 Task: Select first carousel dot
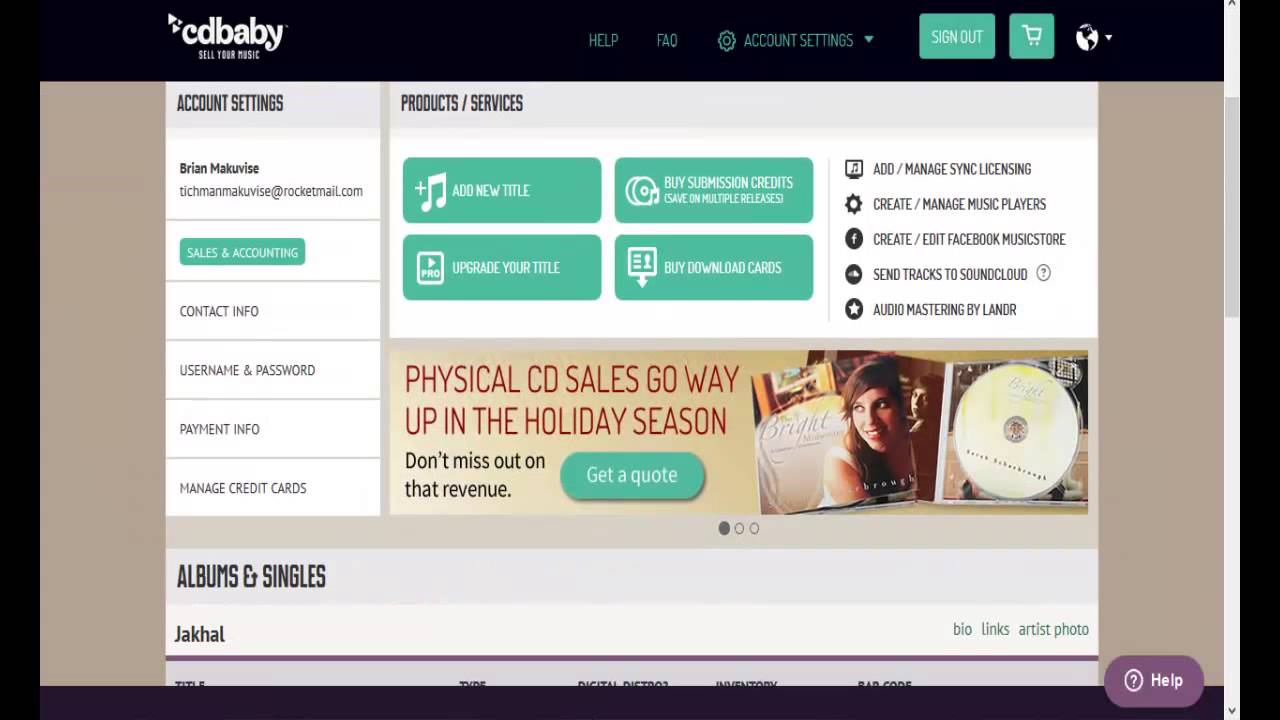tap(724, 528)
